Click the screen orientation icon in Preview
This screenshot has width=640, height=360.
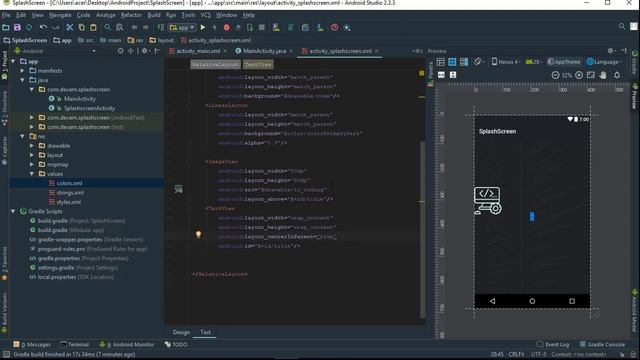[478, 62]
